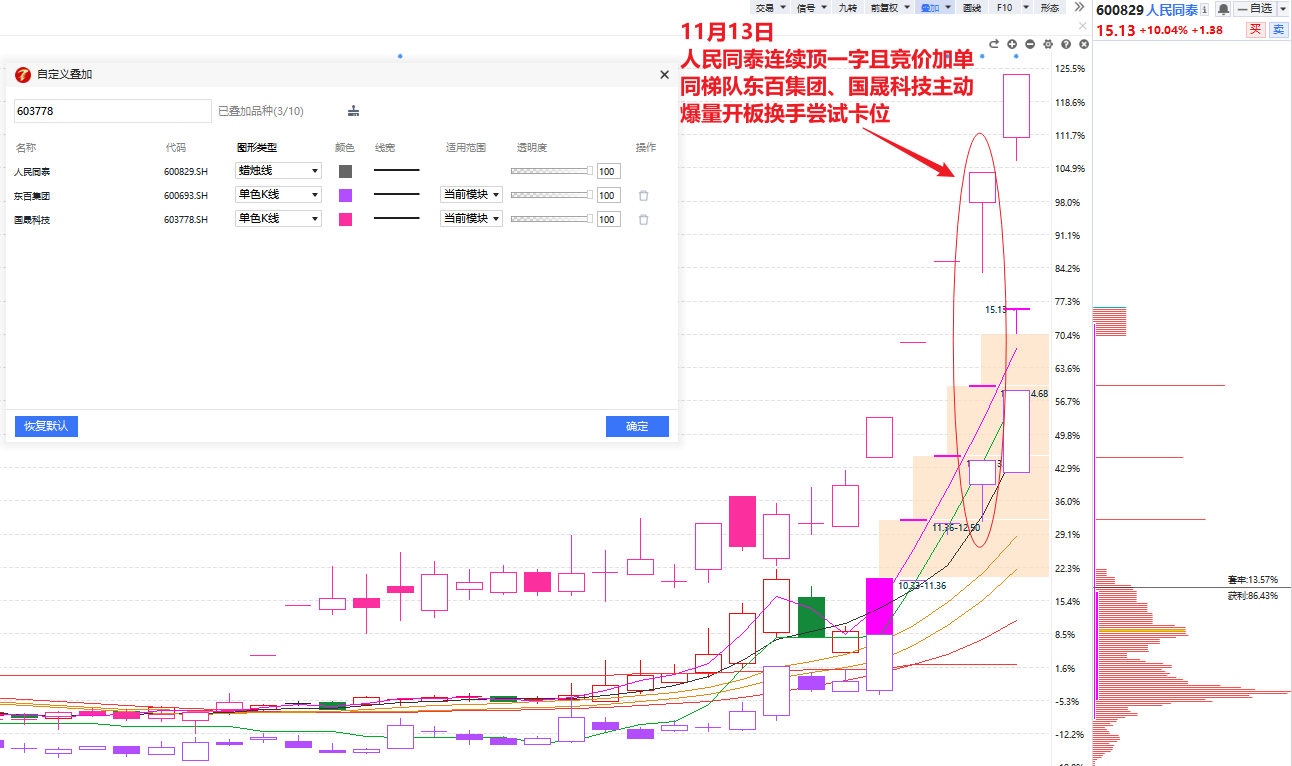This screenshot has height=766, width=1292.
Task: Click the share arrow icon above chart
Action: [994, 44]
